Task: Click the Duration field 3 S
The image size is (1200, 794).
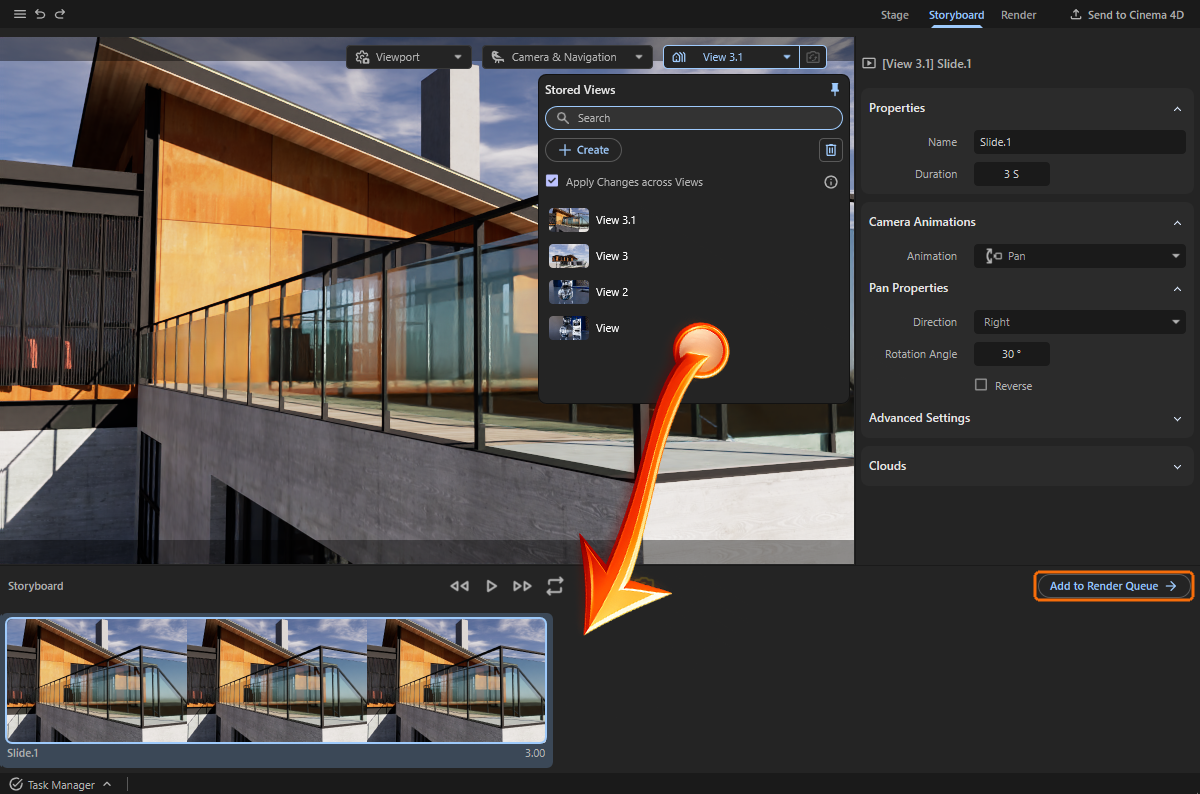Action: (1011, 174)
